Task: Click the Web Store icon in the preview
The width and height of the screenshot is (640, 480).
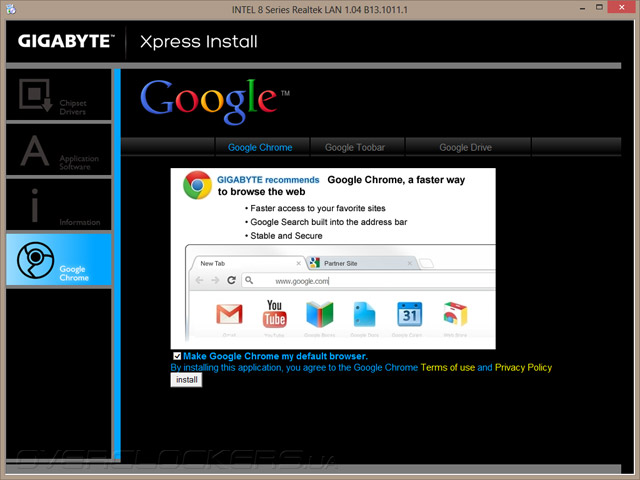Action: point(455,314)
